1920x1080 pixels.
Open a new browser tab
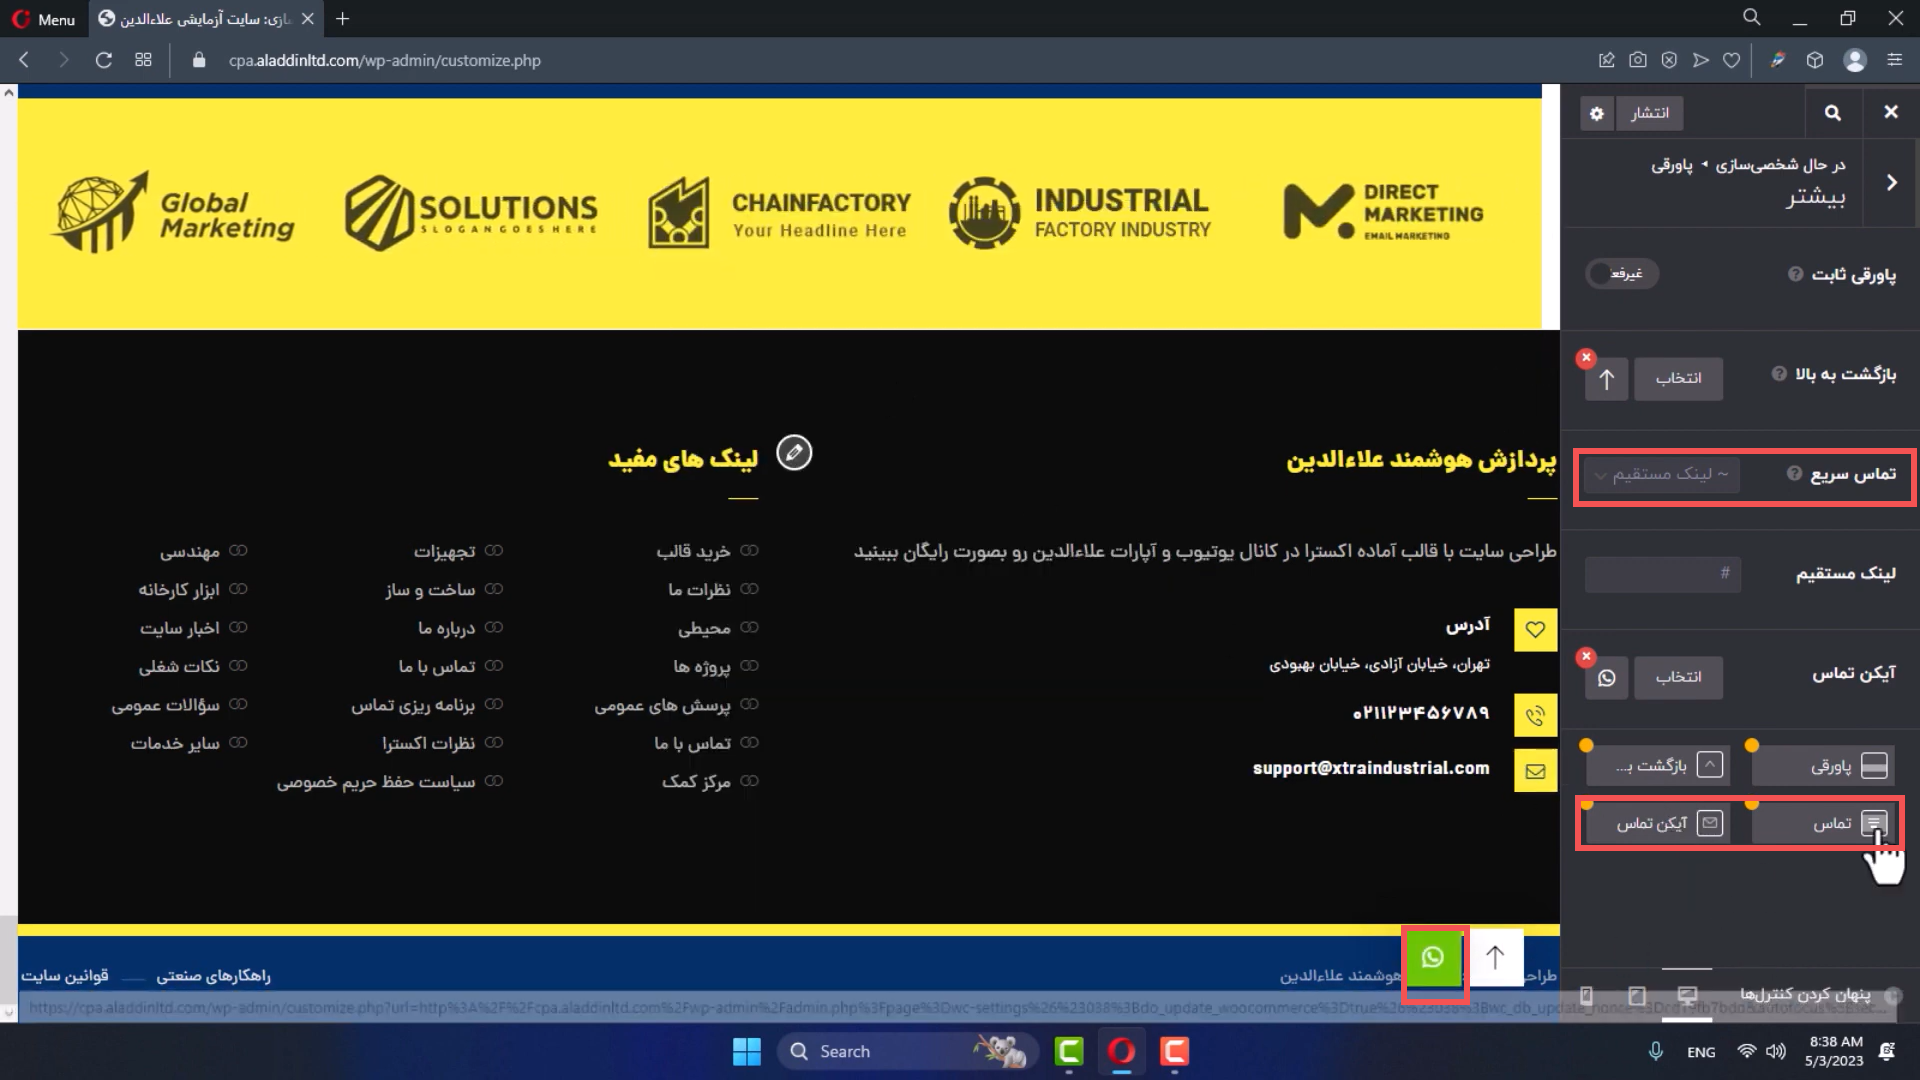tap(343, 19)
